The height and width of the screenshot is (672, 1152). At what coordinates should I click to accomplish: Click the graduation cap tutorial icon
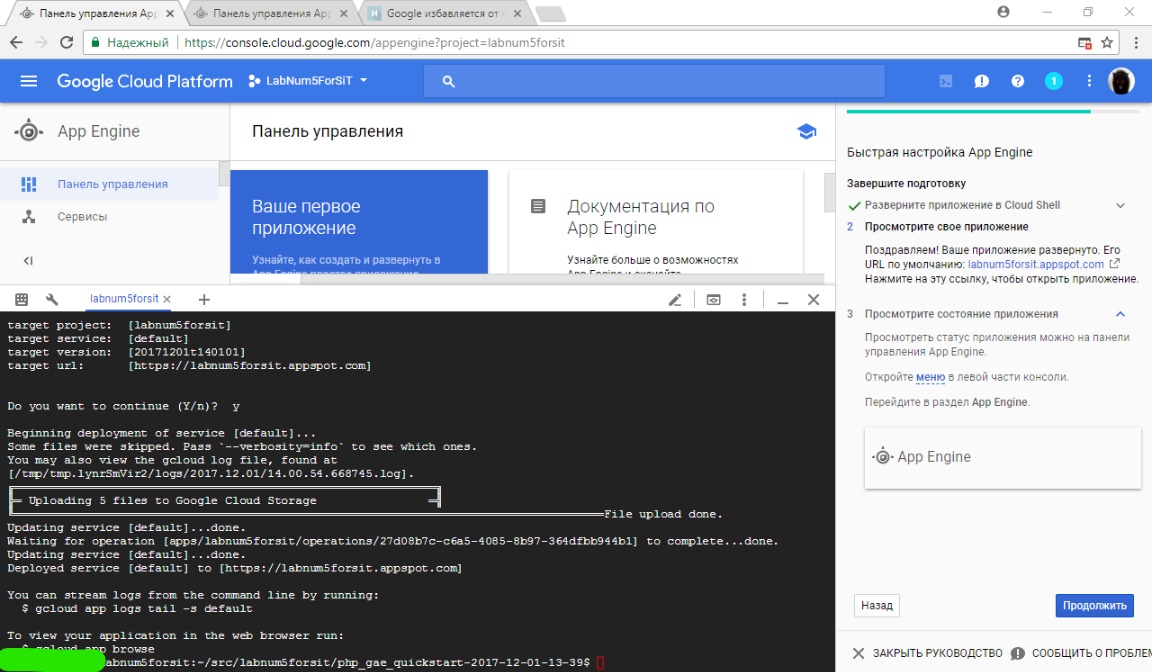click(x=806, y=131)
